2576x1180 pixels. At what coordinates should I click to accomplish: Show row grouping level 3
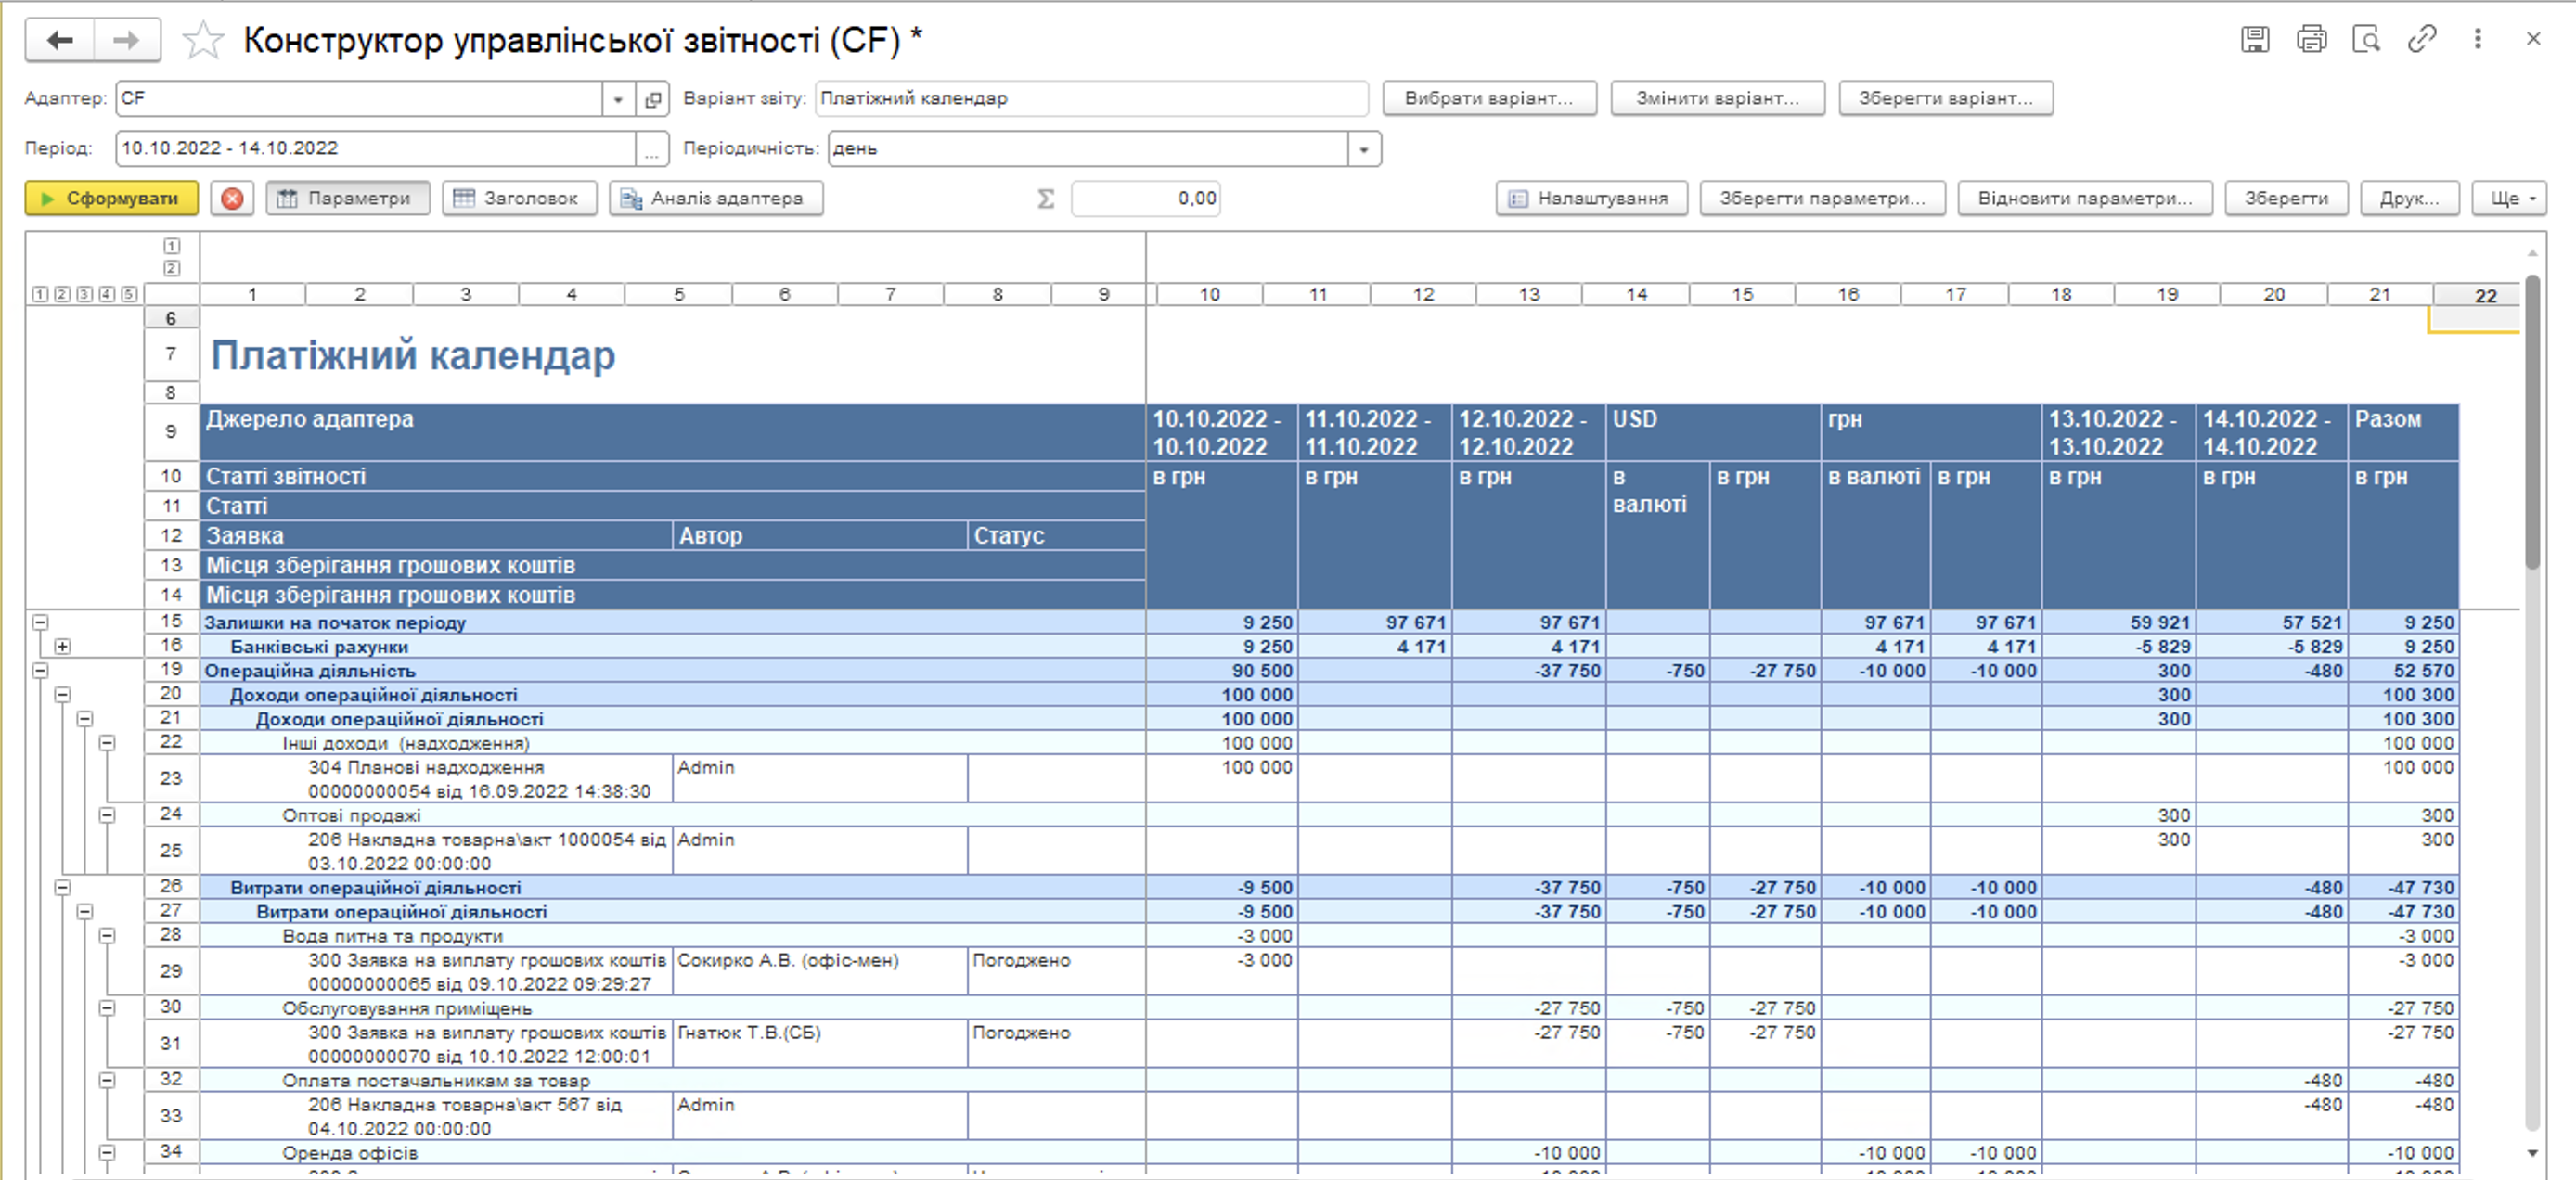84,294
